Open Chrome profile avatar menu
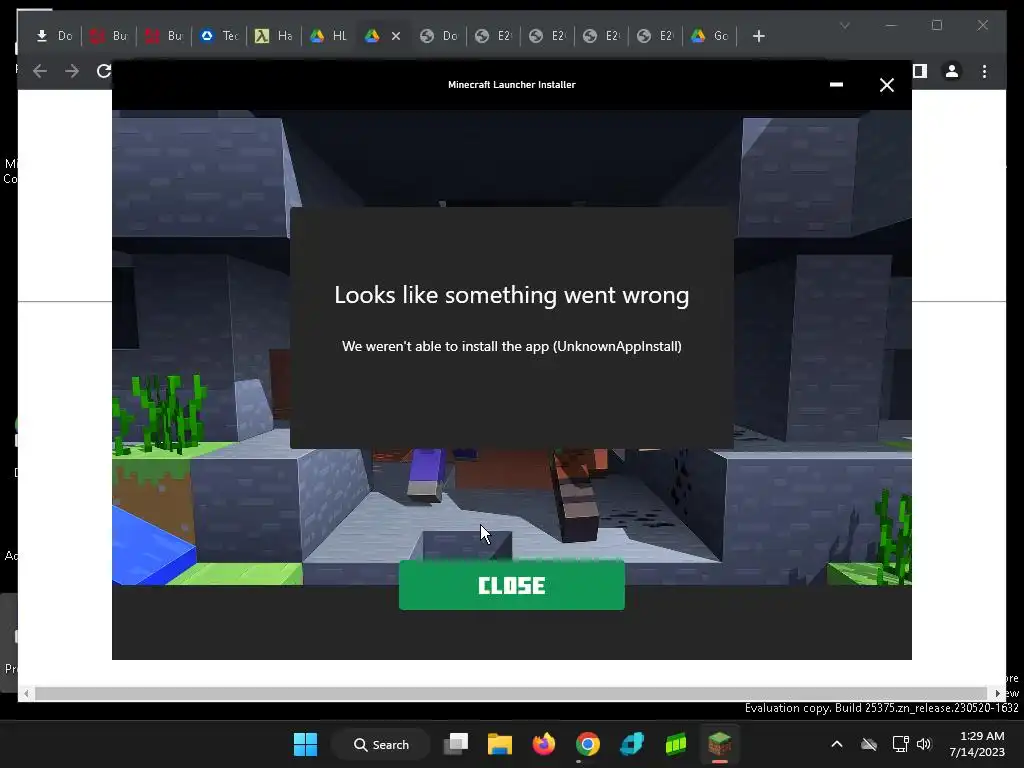Screen dimensions: 1024x768 pos(952,71)
